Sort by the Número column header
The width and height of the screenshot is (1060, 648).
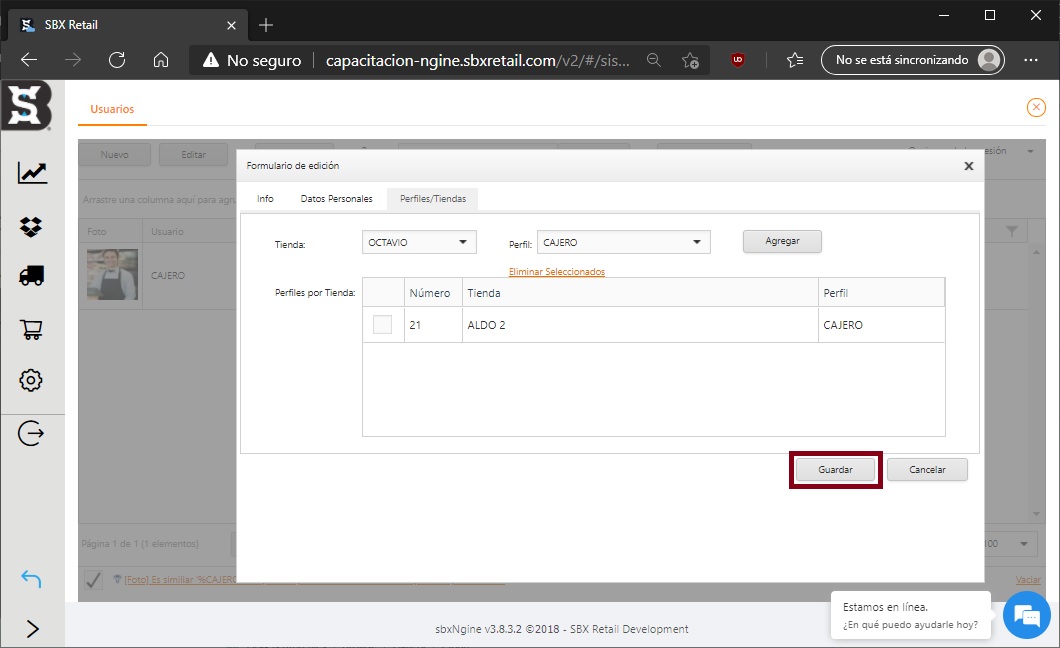click(x=433, y=293)
